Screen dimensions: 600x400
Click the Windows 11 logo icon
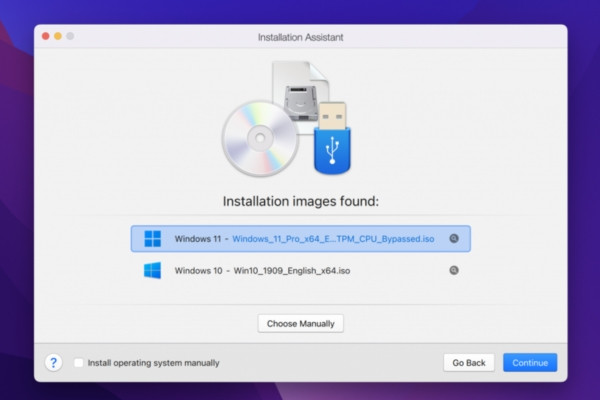click(152, 238)
